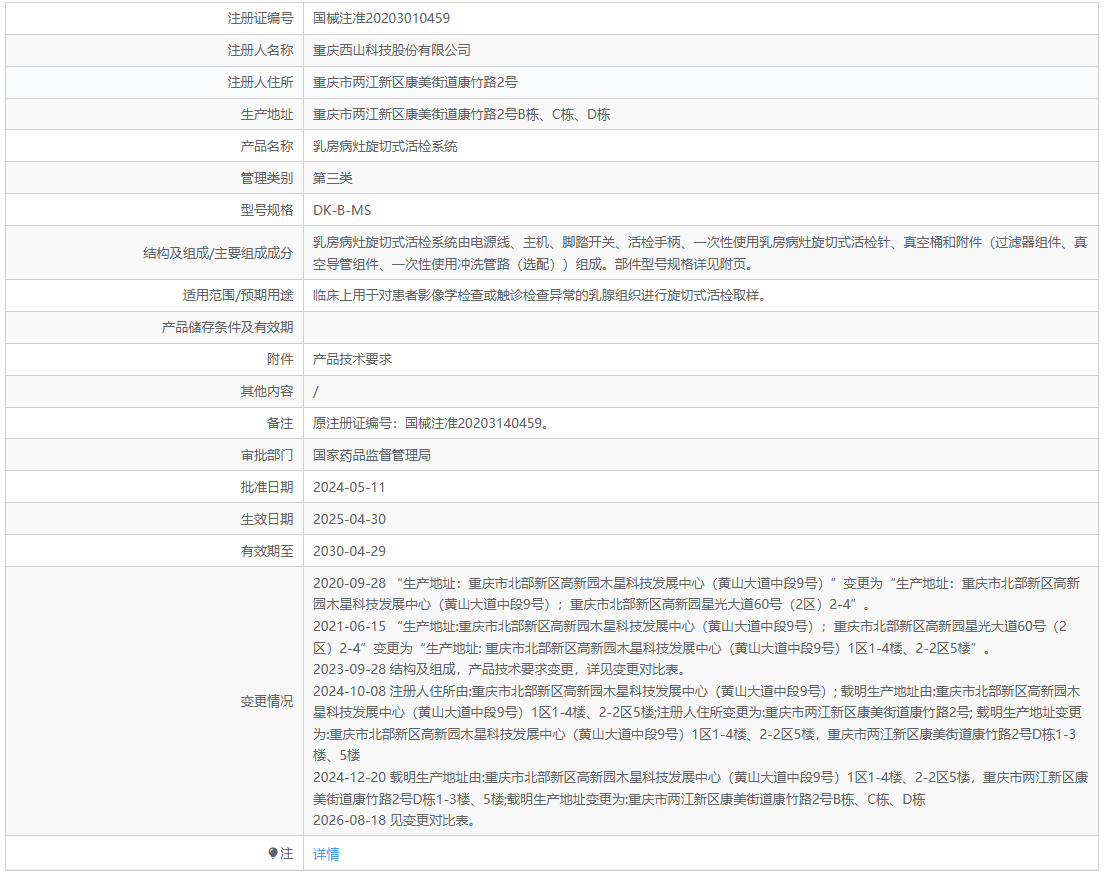
Task: Select model value DK-B-MS
Action: pos(341,210)
